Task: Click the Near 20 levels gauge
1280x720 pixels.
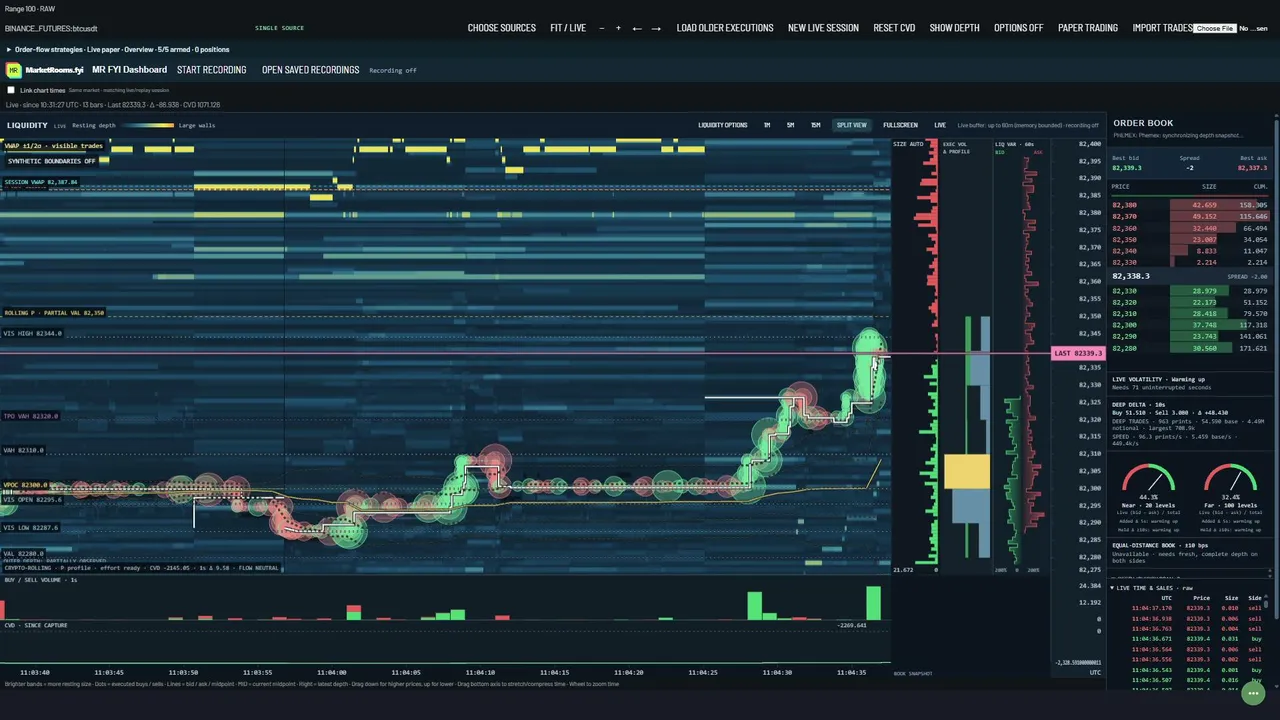Action: click(1148, 480)
